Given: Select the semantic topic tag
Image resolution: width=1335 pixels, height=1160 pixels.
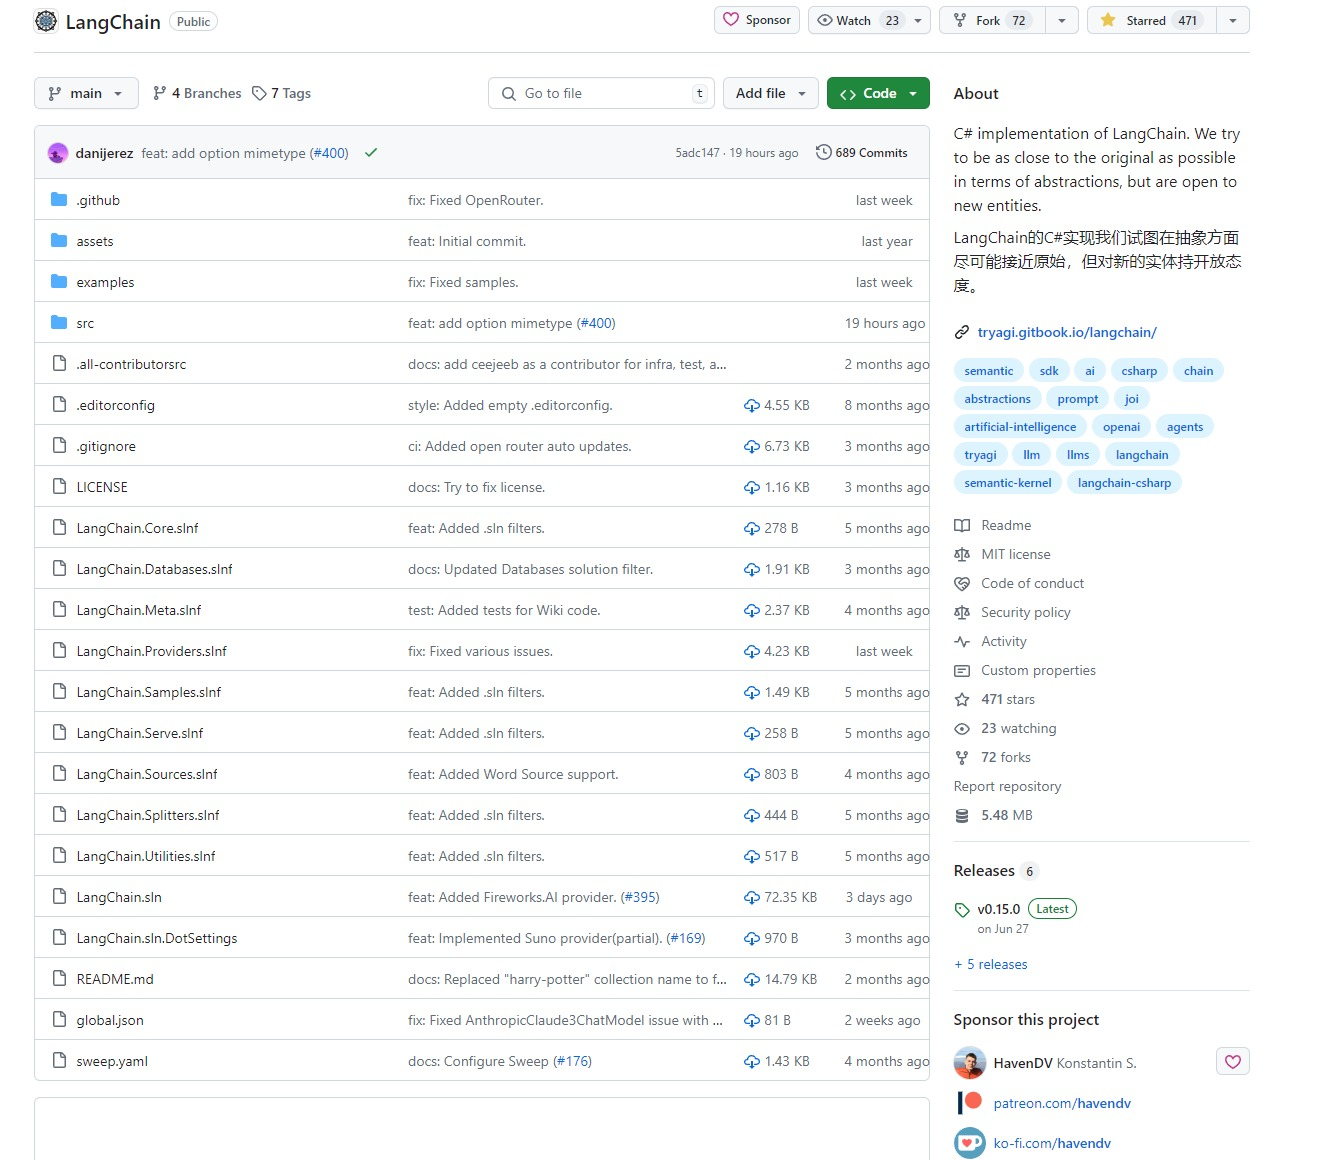Looking at the screenshot, I should pos(989,371).
